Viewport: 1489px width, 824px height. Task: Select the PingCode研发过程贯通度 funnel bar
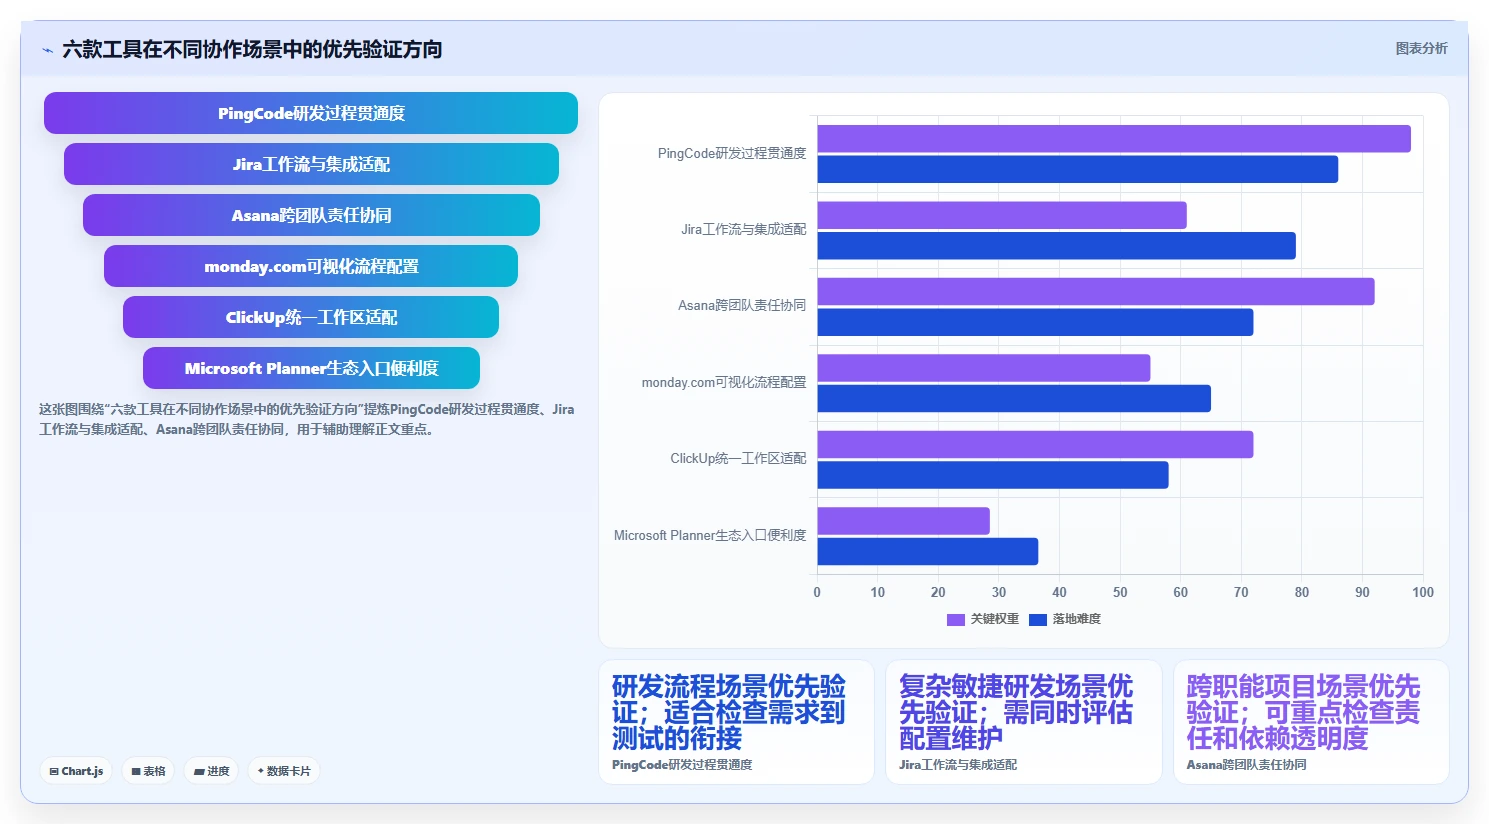pos(311,113)
